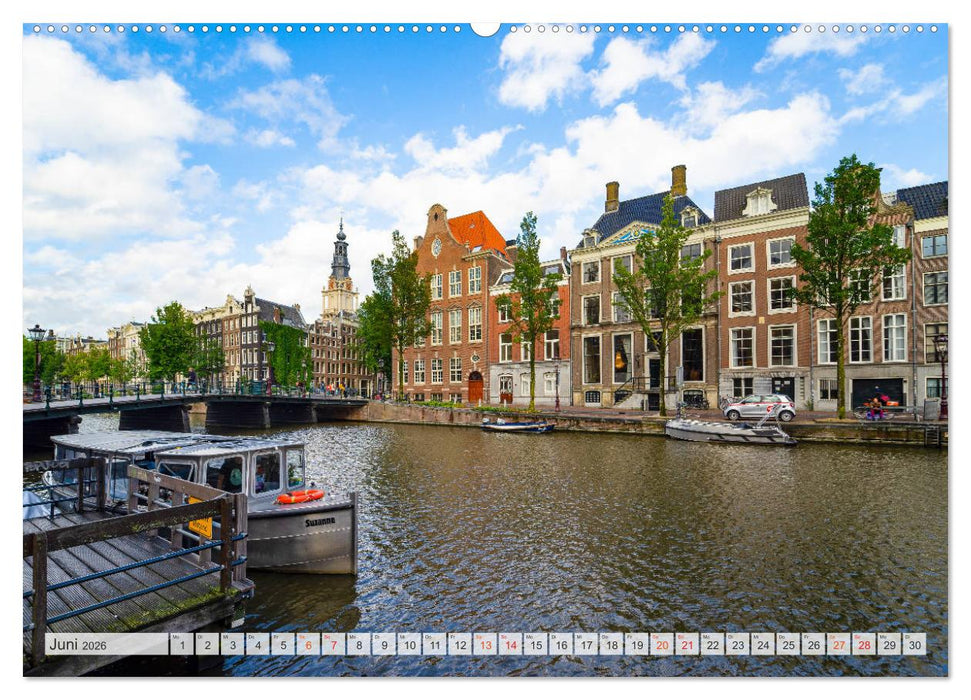Click the red Saturday 6 date cell

pyautogui.click(x=310, y=648)
